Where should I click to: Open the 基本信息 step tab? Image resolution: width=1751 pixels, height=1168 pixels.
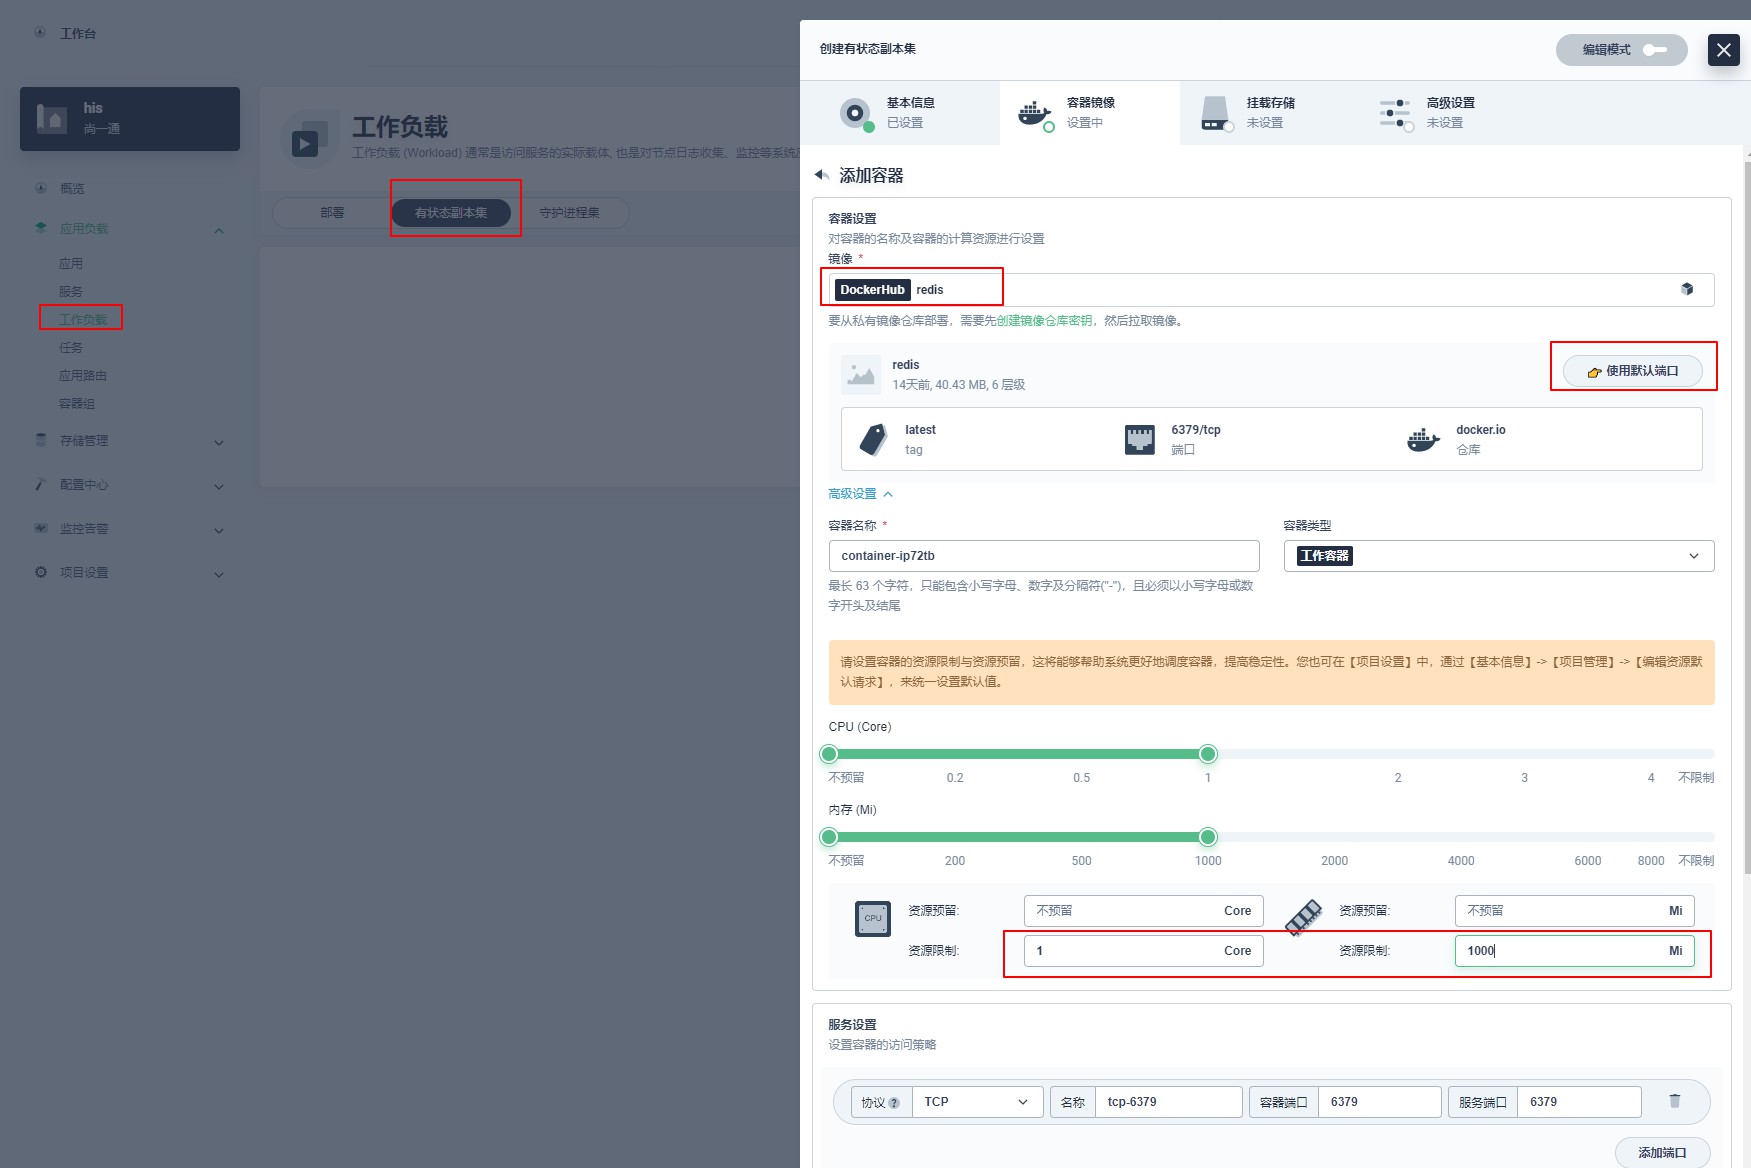[899, 113]
